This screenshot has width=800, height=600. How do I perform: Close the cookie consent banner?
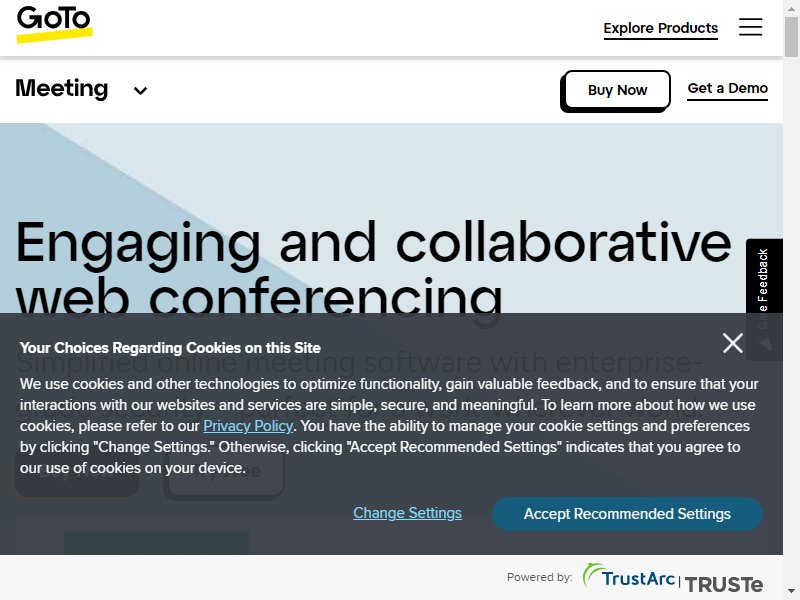(x=733, y=343)
